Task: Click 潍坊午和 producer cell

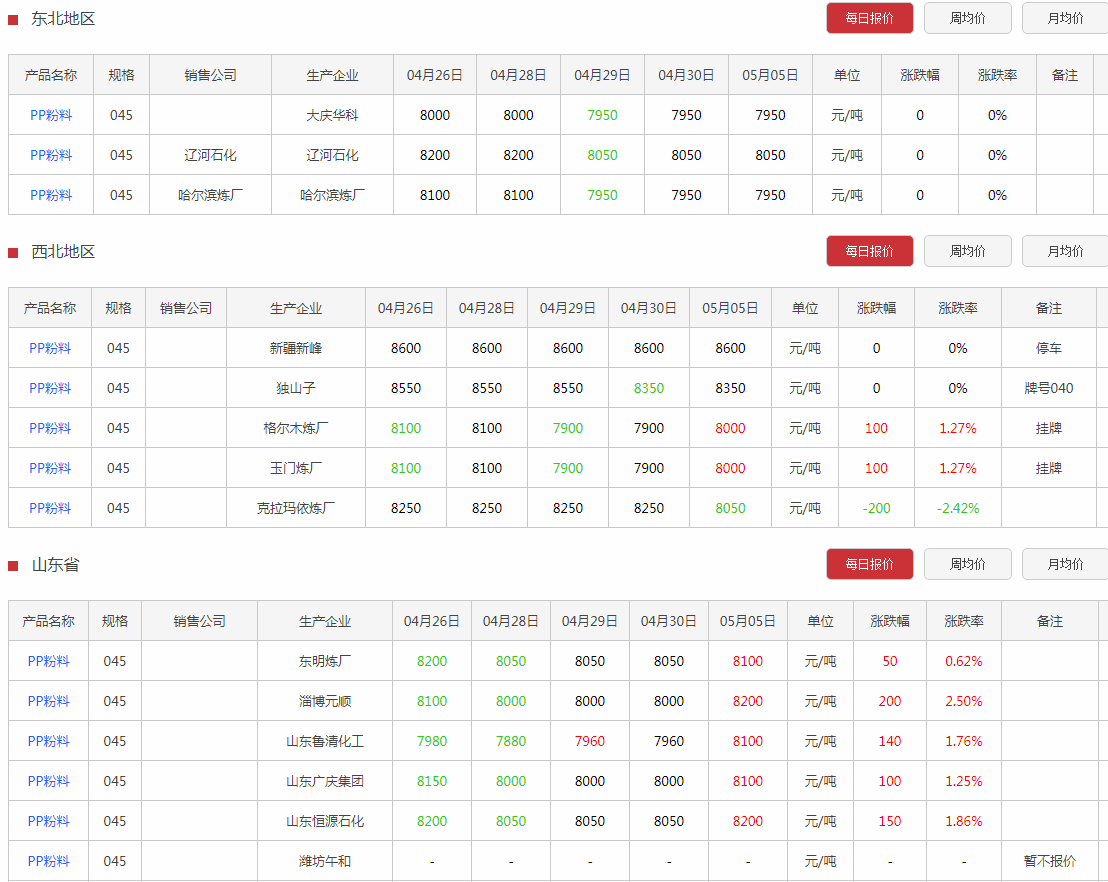Action: tap(324, 861)
